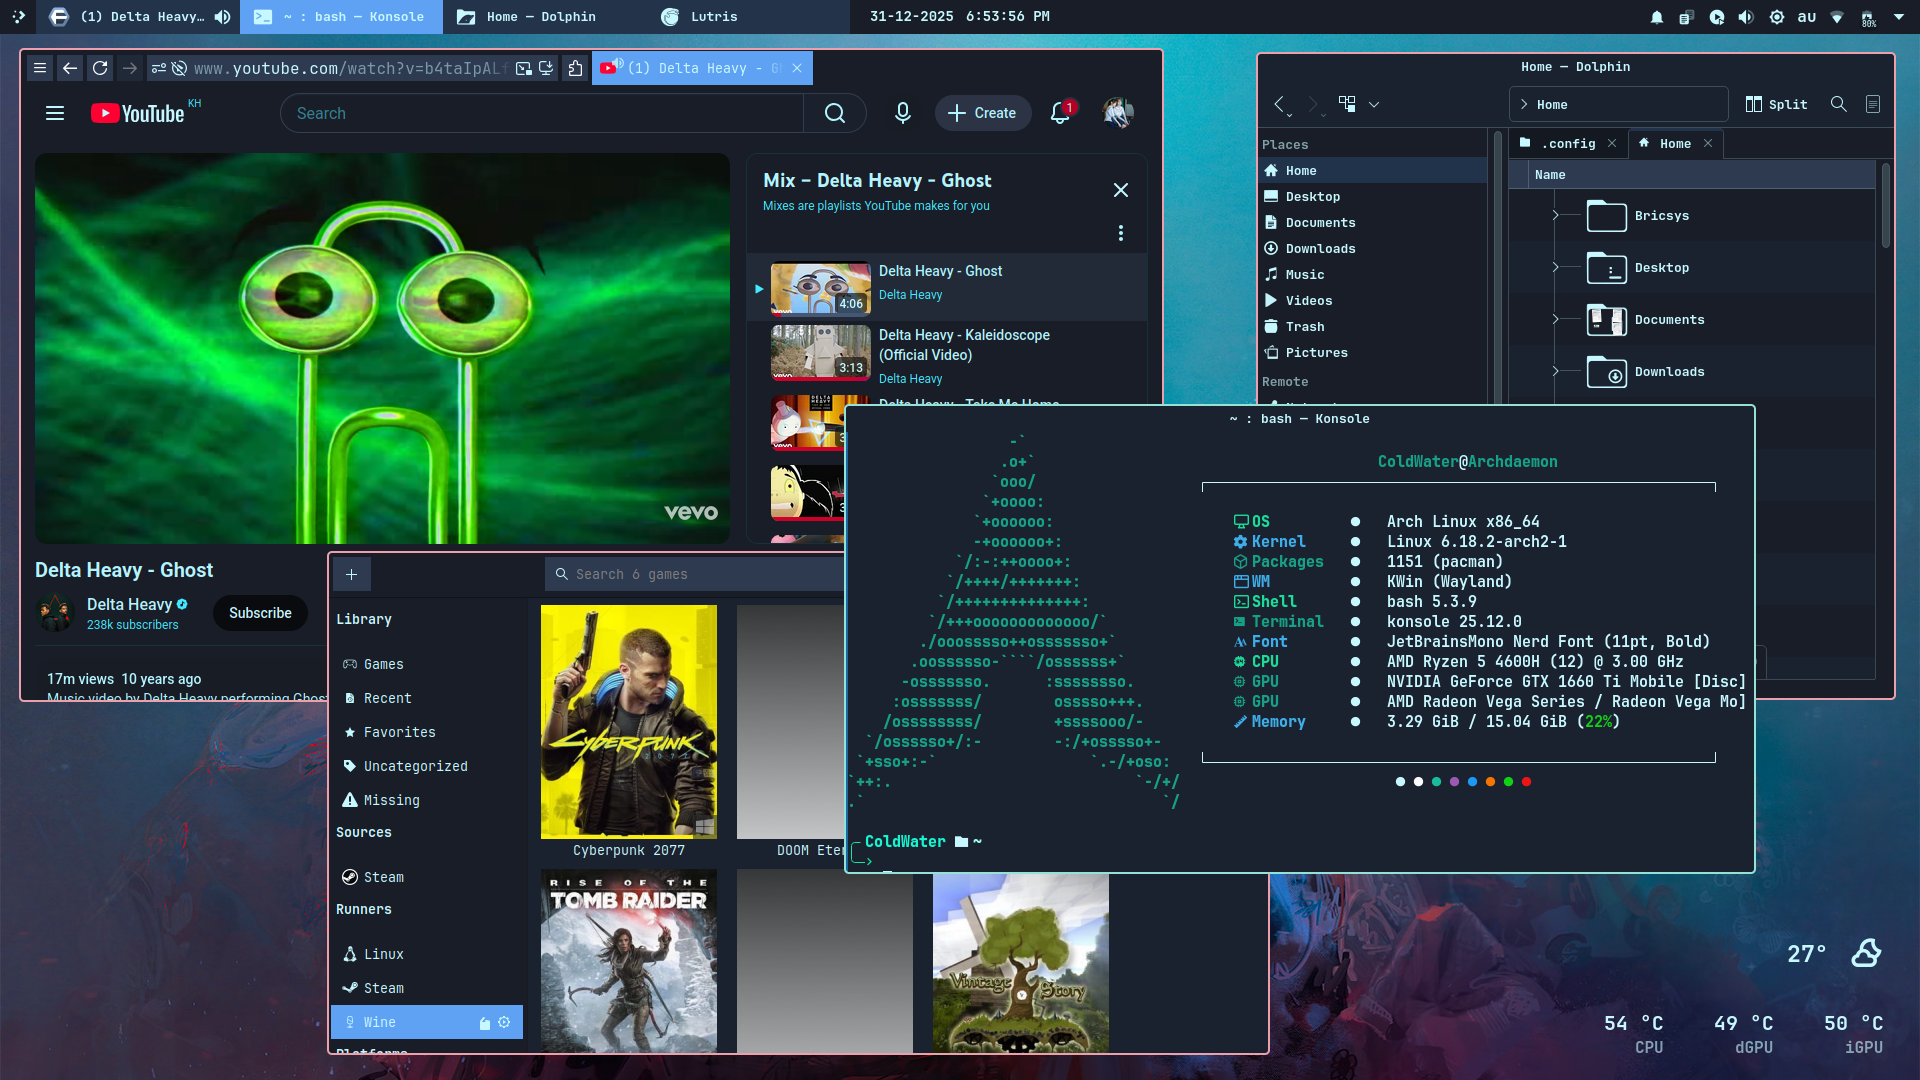The height and width of the screenshot is (1080, 1920).
Task: Reload the YouTube page in browser
Action: pyautogui.click(x=100, y=68)
